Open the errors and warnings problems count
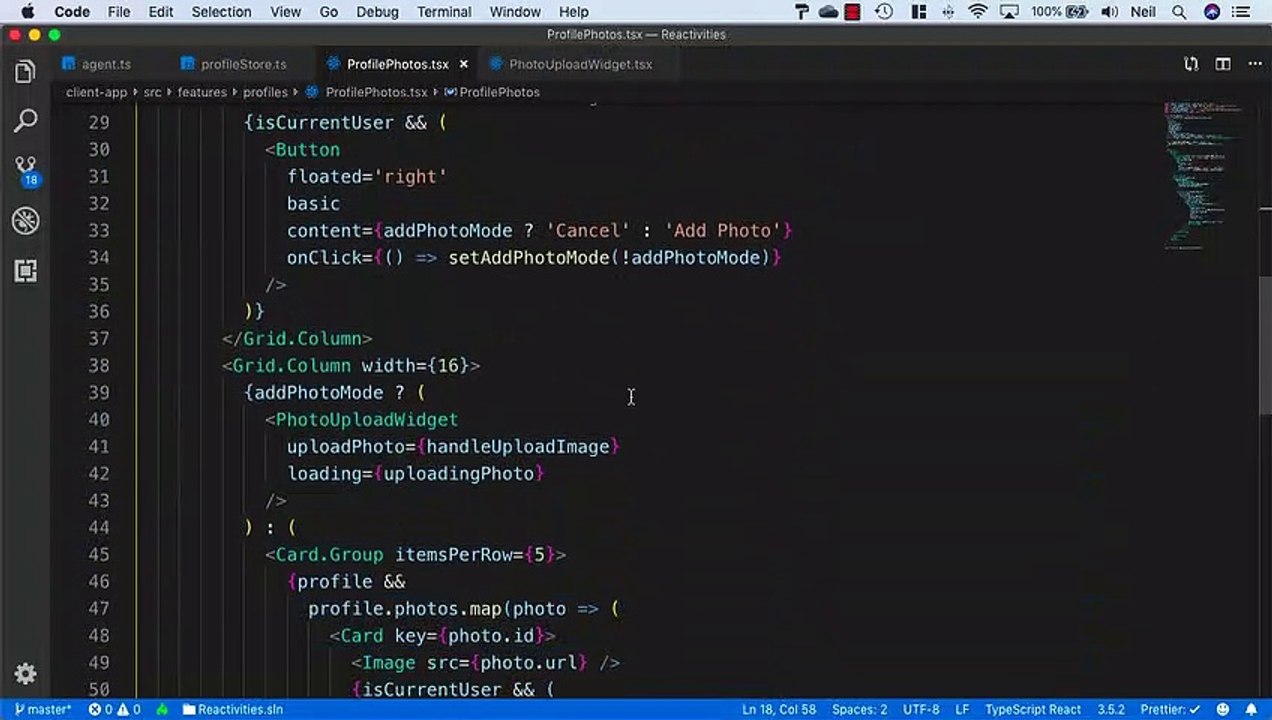The image size is (1272, 720). pos(115,709)
